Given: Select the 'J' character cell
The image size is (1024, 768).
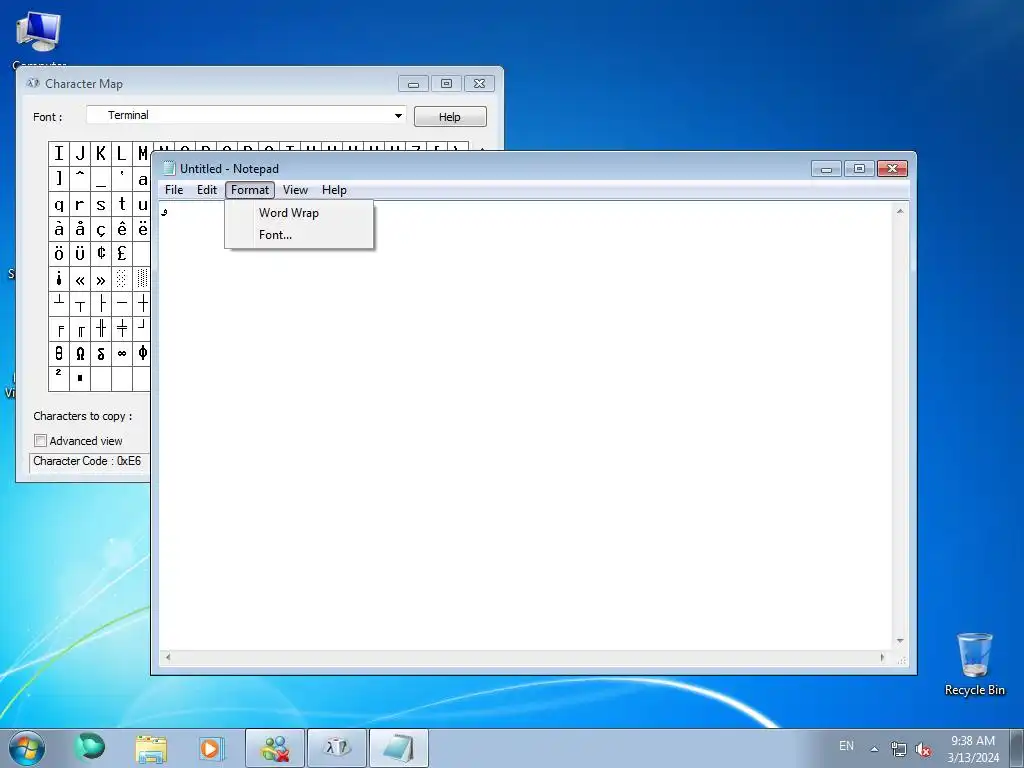Looking at the screenshot, I should point(80,153).
